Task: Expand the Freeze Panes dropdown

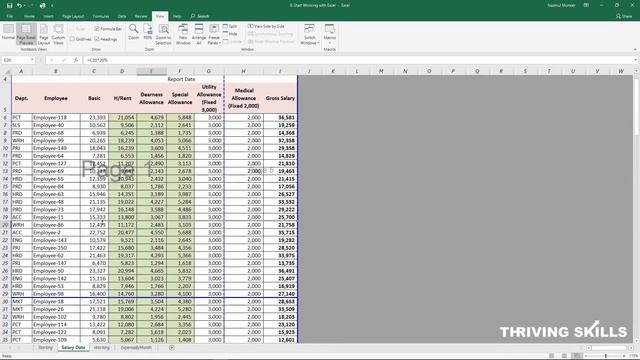Action: point(214,34)
